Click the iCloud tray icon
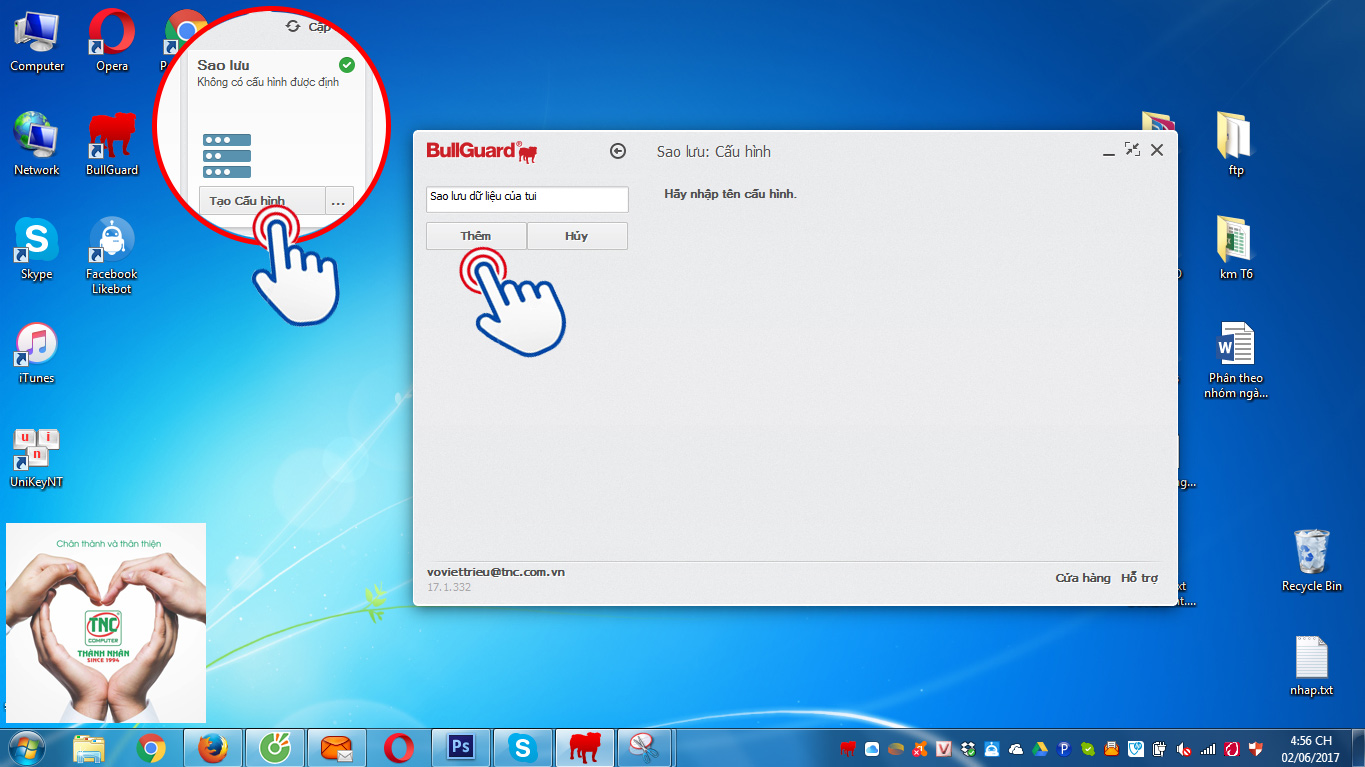The height and width of the screenshot is (767, 1365). (872, 748)
